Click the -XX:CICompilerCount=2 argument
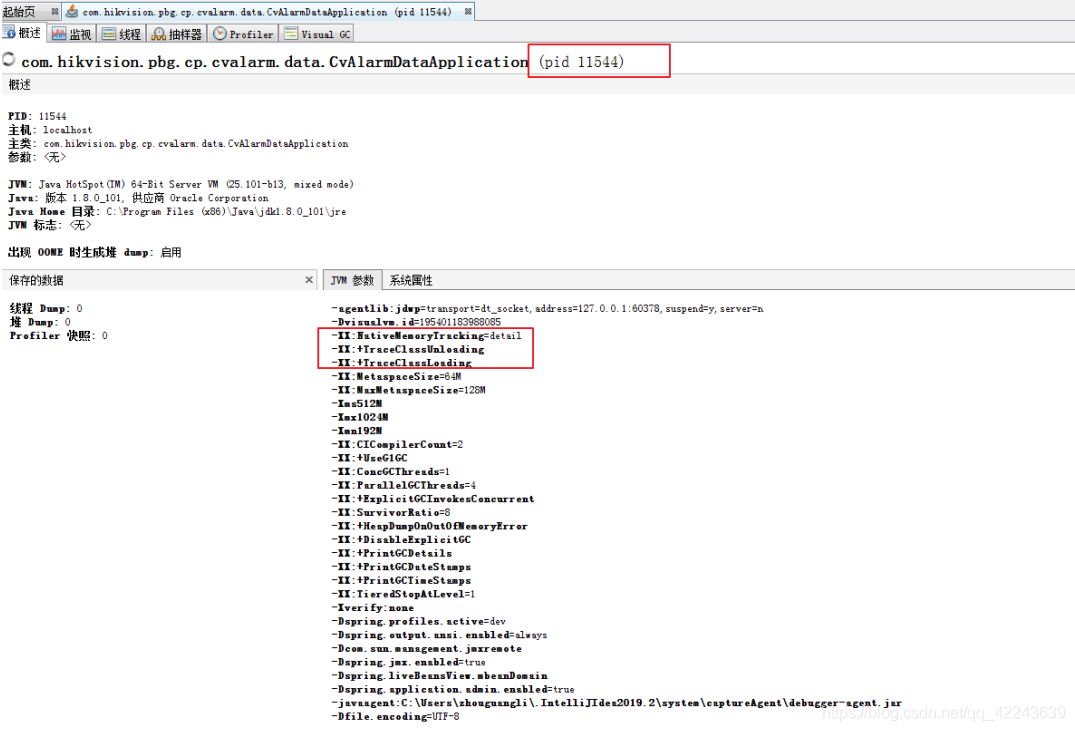This screenshot has width=1075, height=731. (398, 444)
